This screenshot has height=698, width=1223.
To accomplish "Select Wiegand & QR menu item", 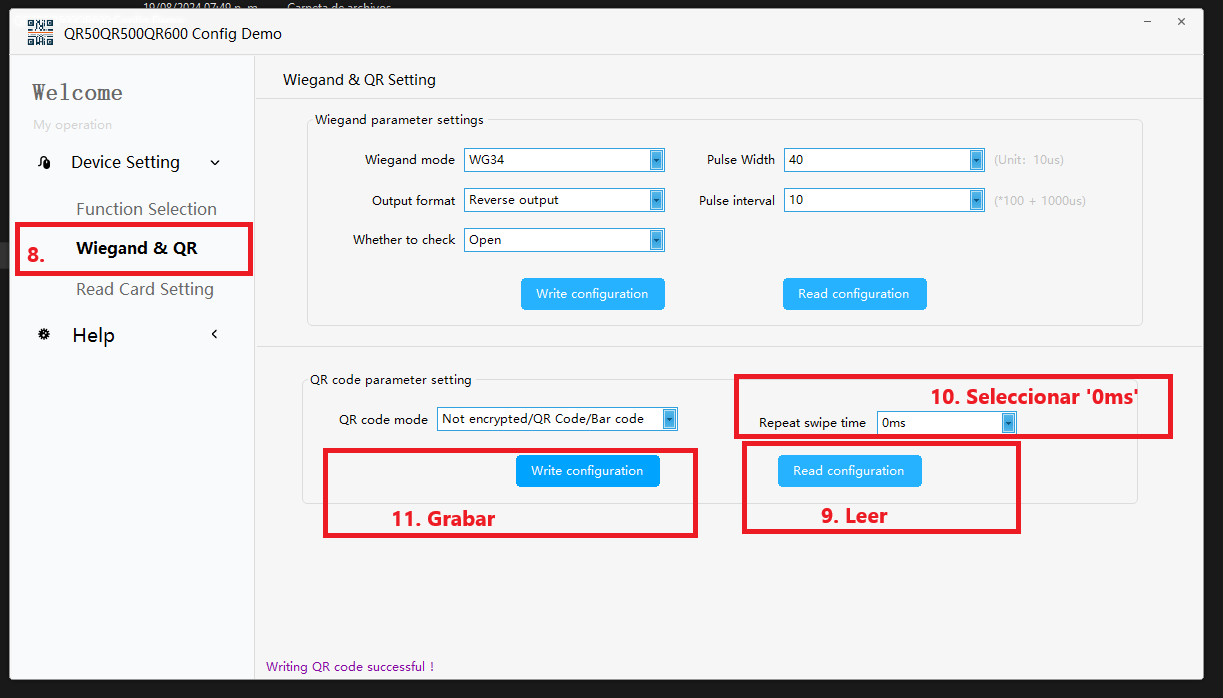I will (x=136, y=248).
